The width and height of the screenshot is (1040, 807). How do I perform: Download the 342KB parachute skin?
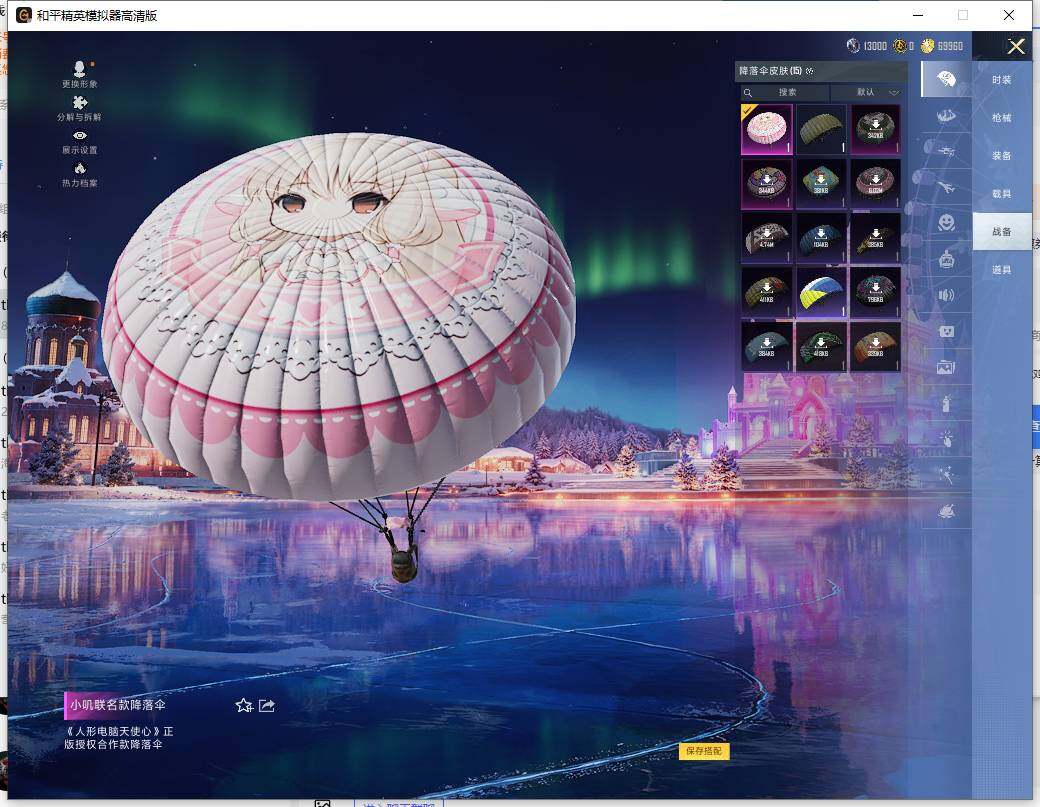pos(876,129)
